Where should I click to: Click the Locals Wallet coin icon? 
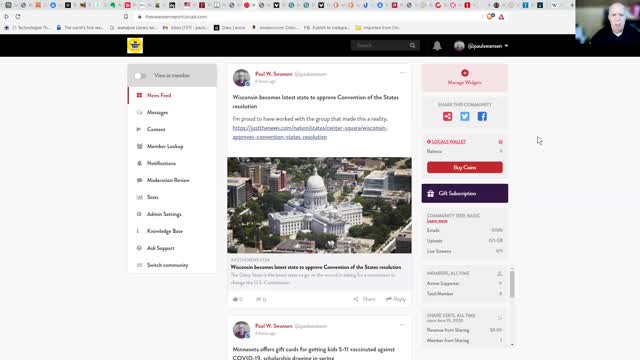[500, 142]
